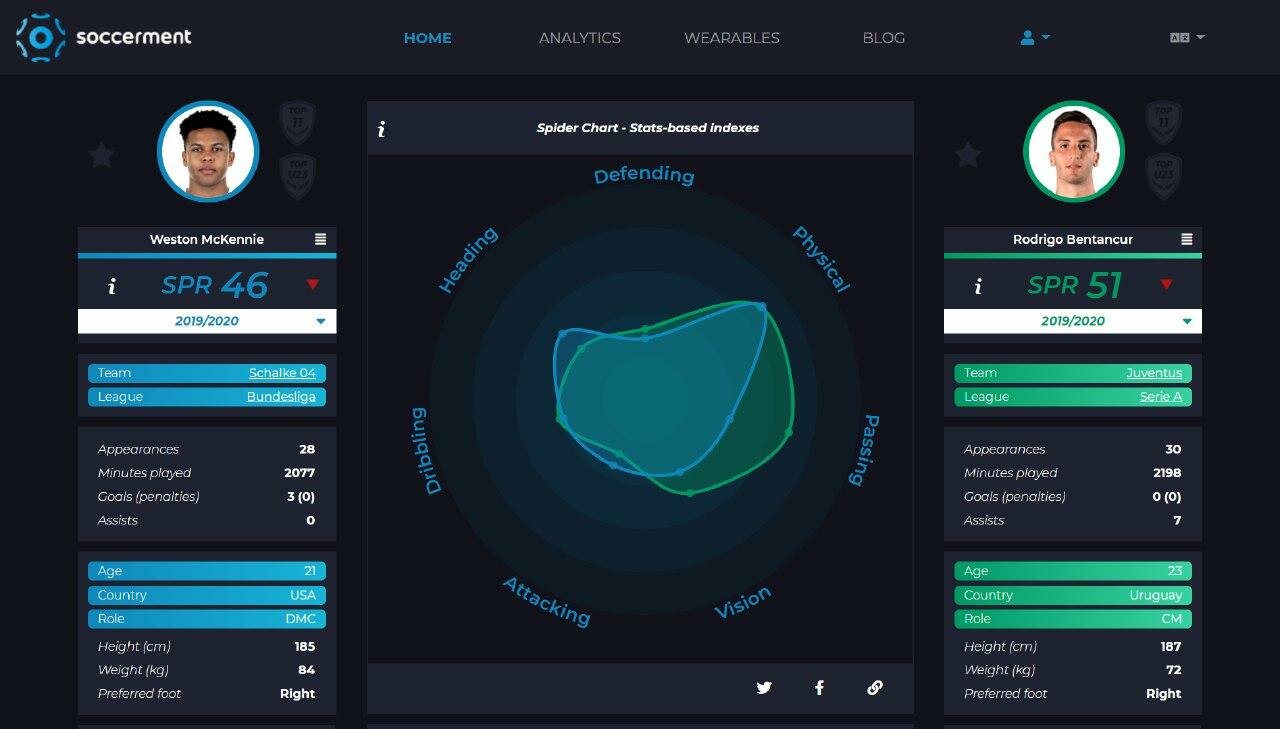This screenshot has height=729, width=1280.
Task: Click Bentancur's Minutes played value 2198
Action: coord(1167,473)
